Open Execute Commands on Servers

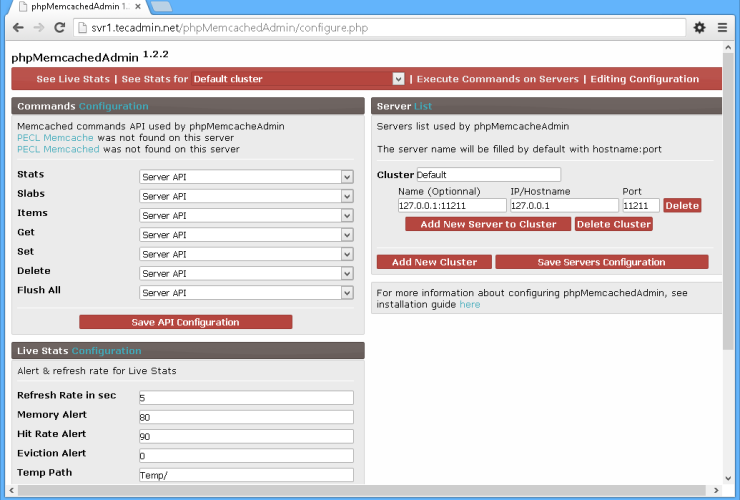click(x=497, y=79)
